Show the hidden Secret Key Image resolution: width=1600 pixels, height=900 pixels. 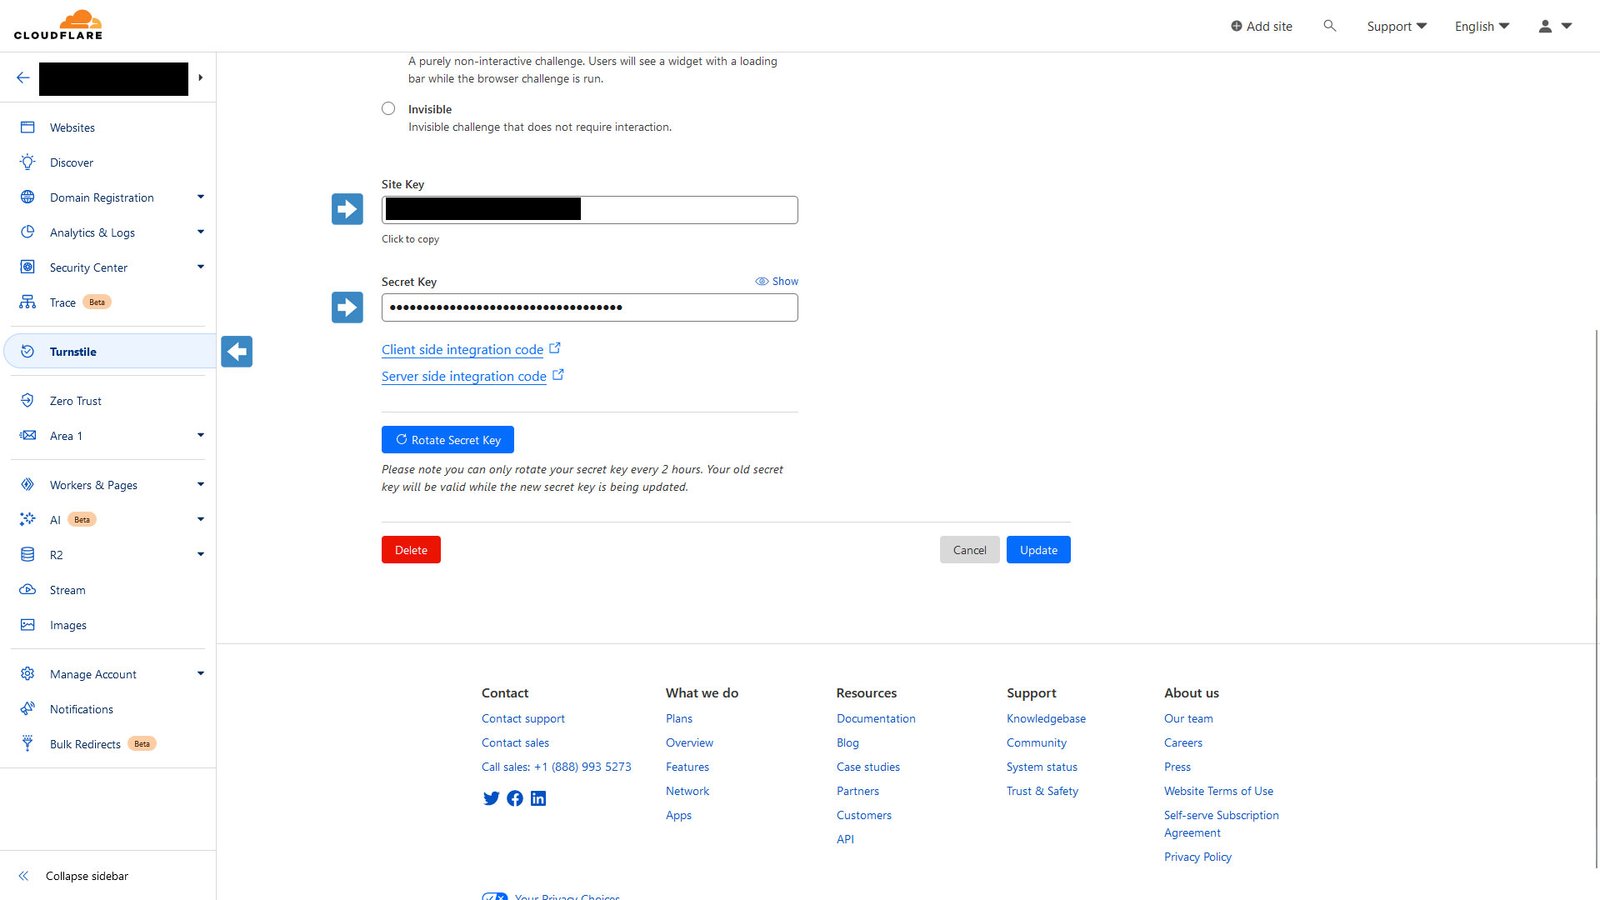click(776, 281)
